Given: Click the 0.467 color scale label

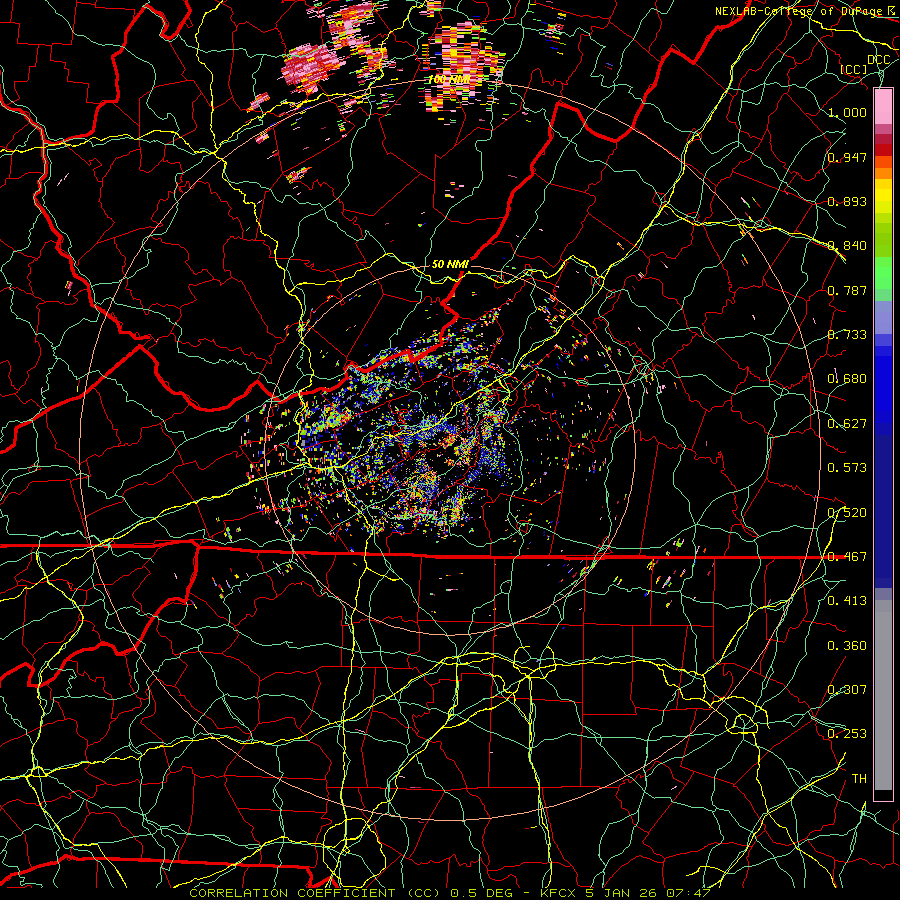Looking at the screenshot, I should click(847, 557).
